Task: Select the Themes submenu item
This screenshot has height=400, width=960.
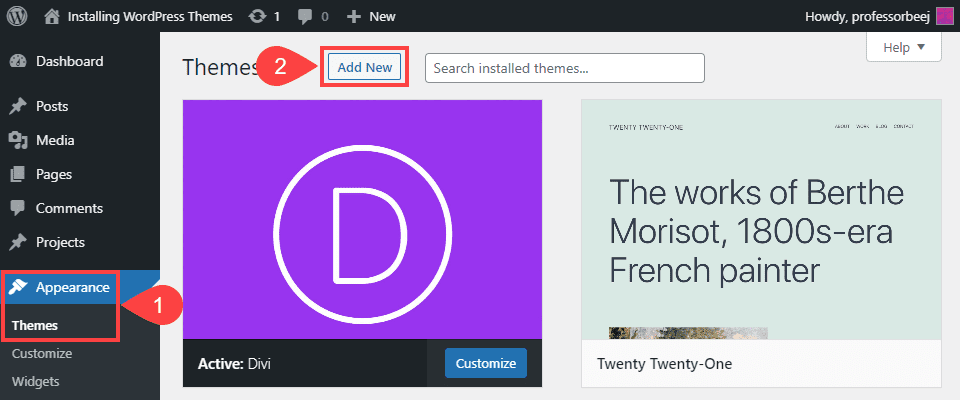Action: [x=35, y=325]
